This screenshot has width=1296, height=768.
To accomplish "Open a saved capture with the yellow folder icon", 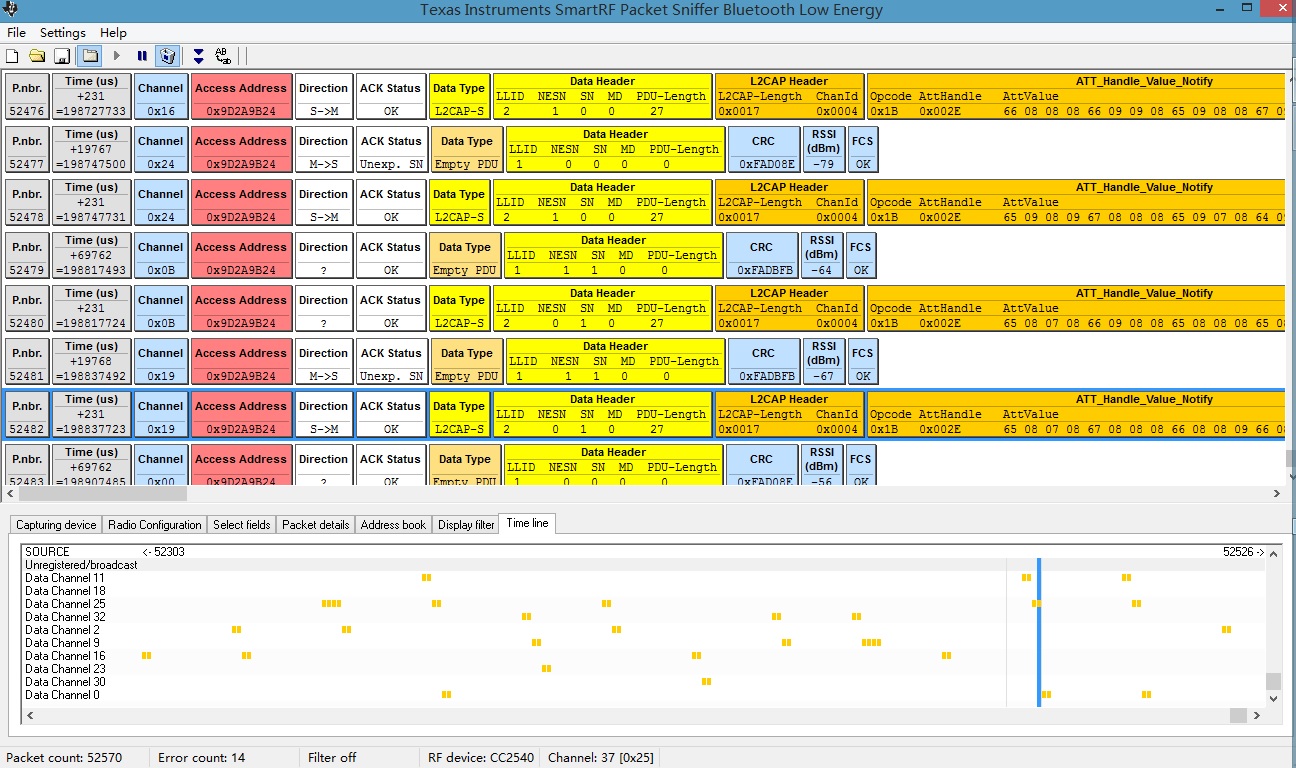I will 37,56.
